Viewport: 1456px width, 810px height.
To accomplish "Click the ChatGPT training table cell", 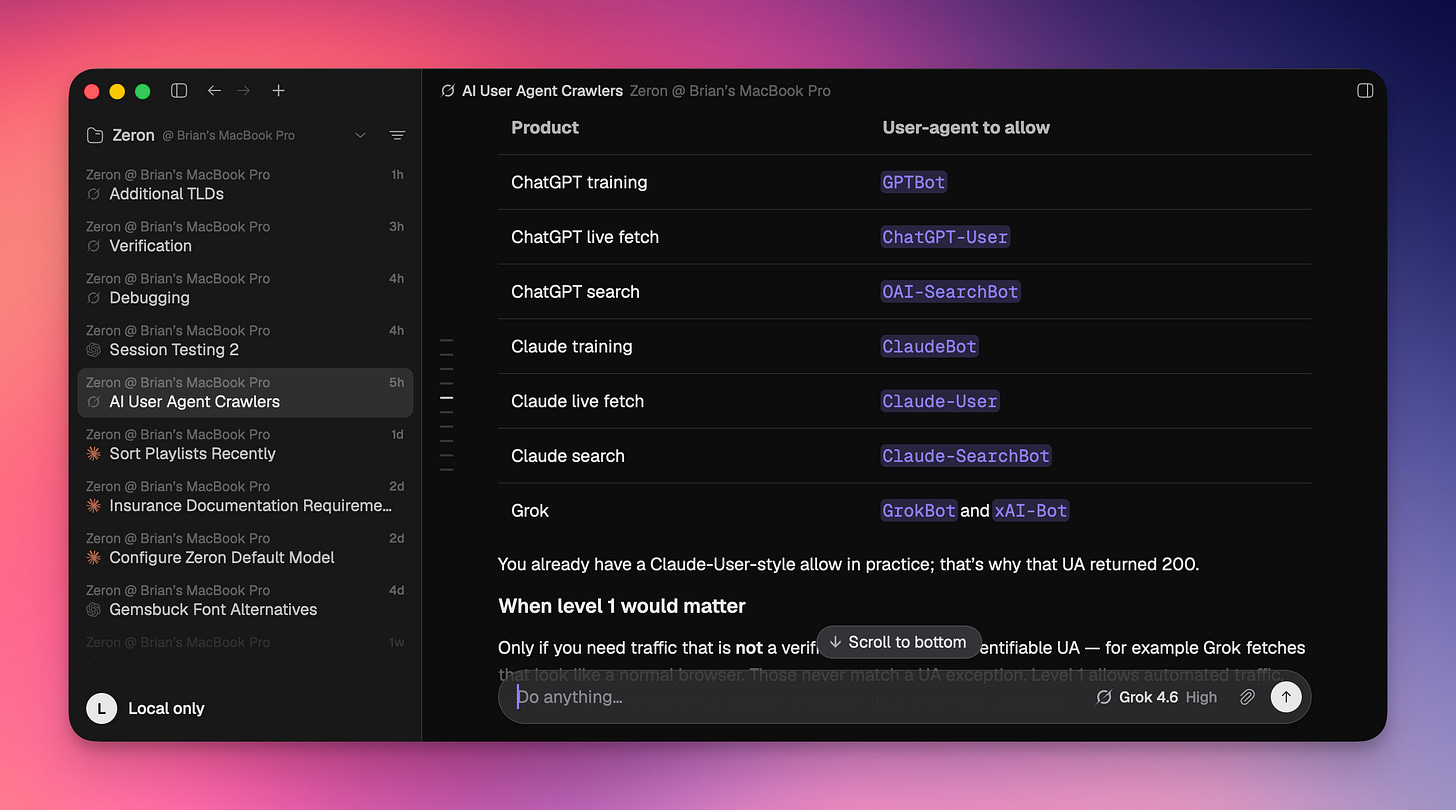I will pyautogui.click(x=579, y=182).
